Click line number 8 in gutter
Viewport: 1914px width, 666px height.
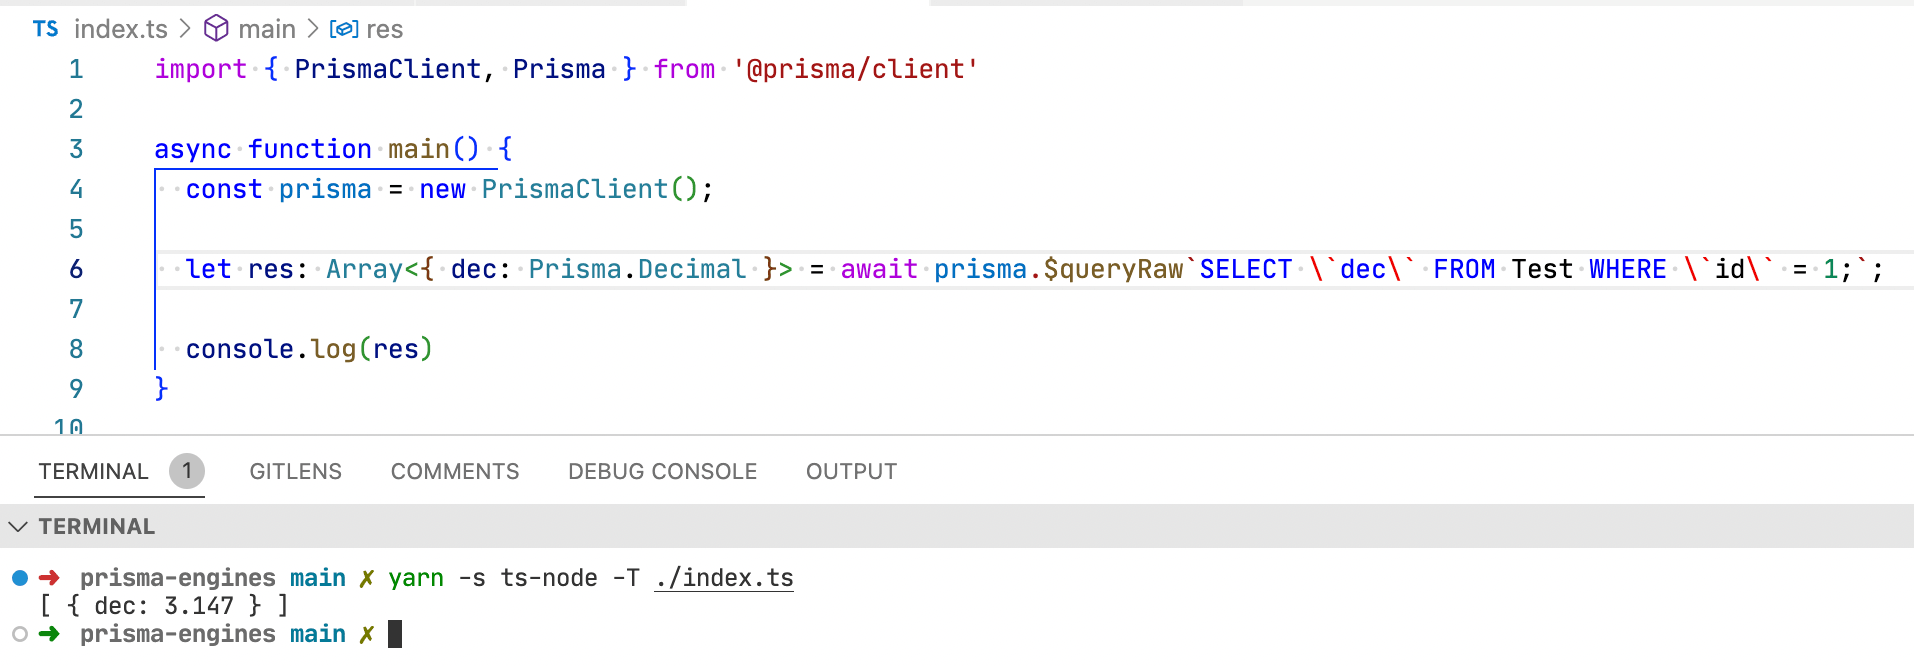click(76, 349)
